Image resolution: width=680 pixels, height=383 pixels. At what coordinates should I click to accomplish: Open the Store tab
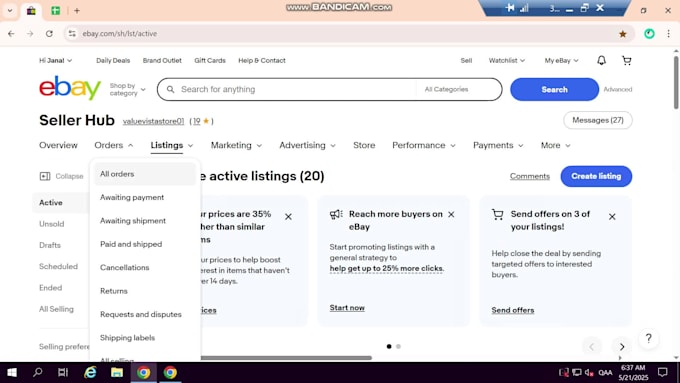coord(364,145)
